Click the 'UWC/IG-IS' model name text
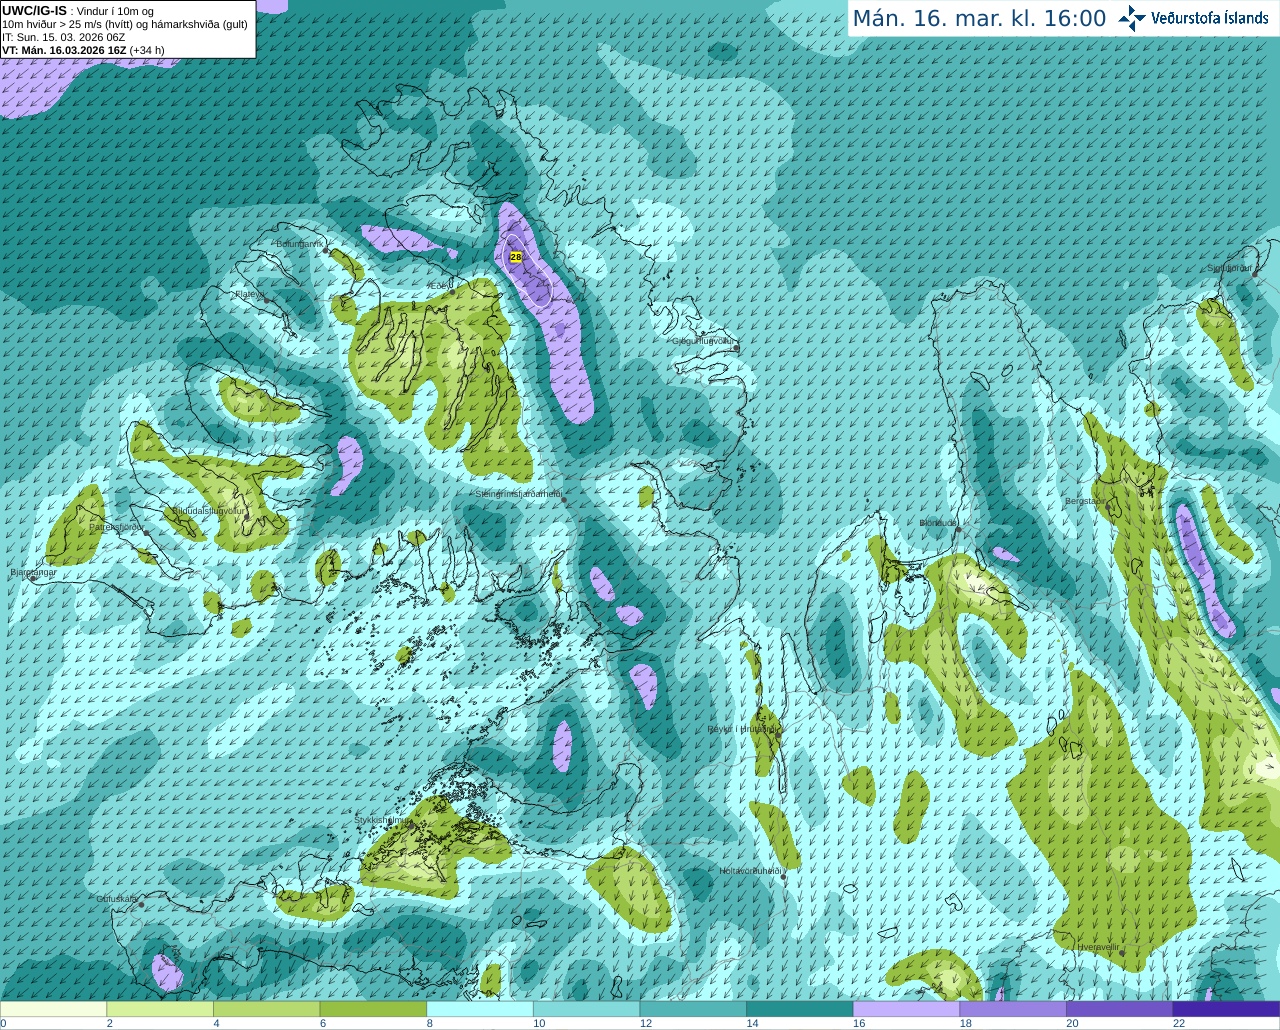This screenshot has height=1030, width=1280. tap(34, 10)
